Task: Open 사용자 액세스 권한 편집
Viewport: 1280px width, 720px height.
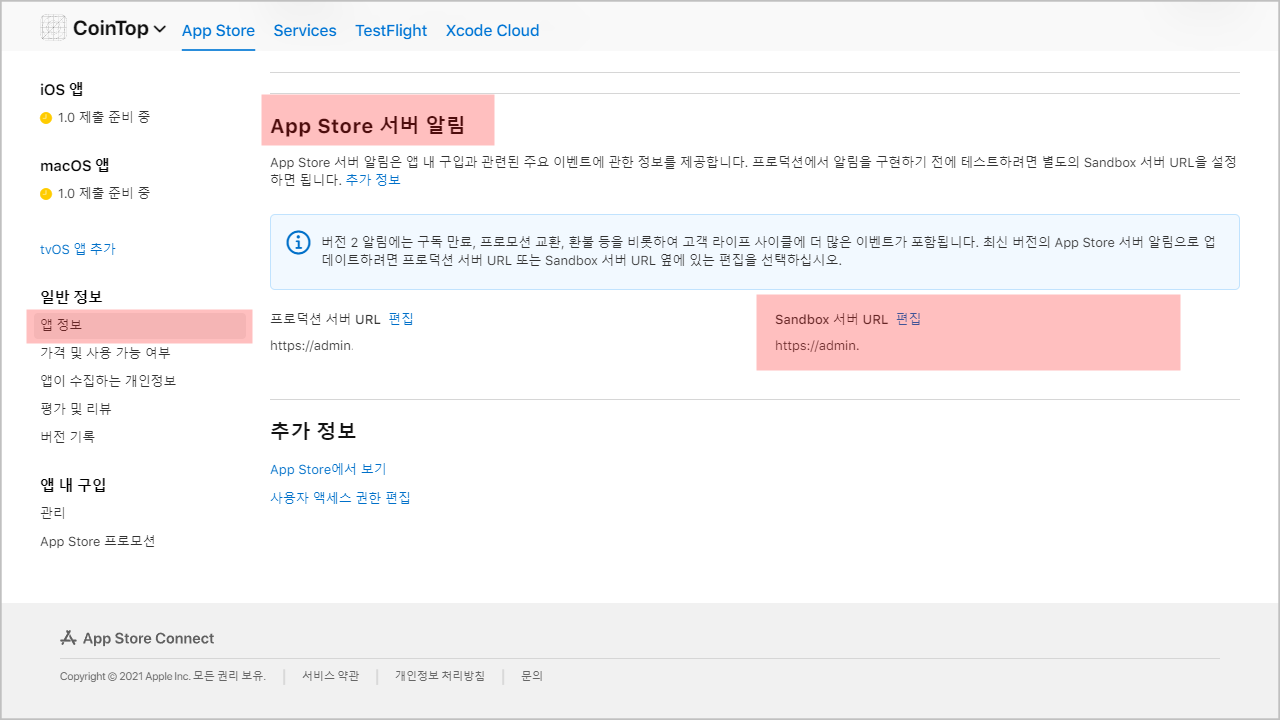Action: pyautogui.click(x=340, y=497)
